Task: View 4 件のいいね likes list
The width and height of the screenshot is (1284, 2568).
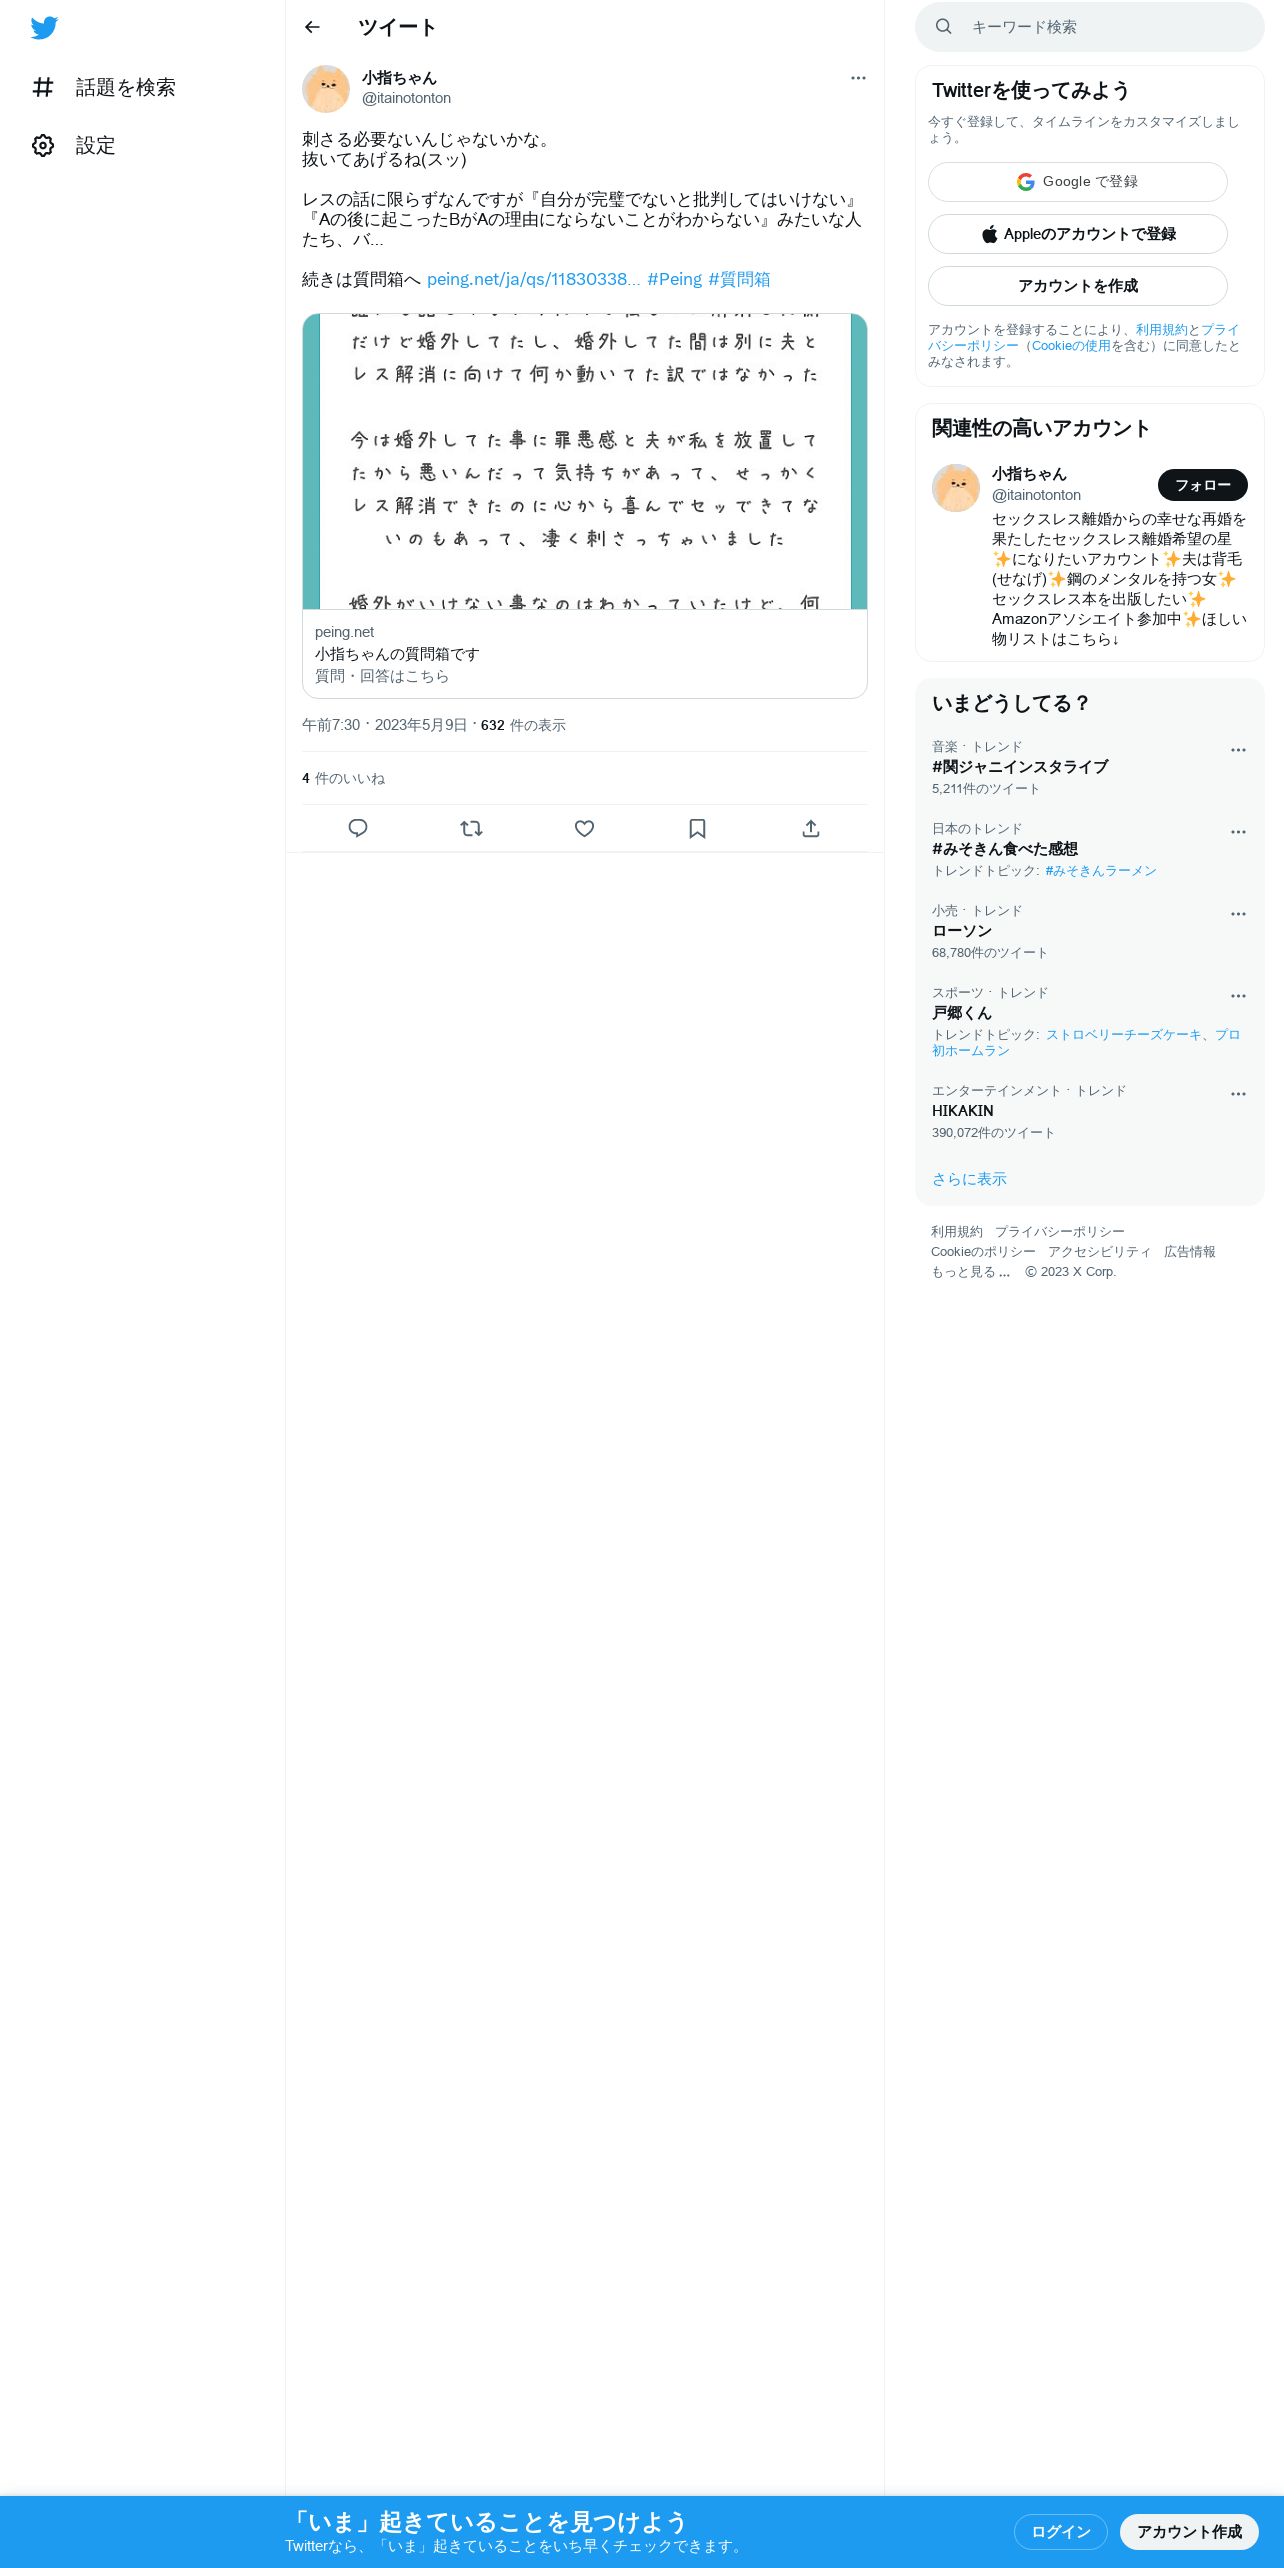Action: (343, 778)
